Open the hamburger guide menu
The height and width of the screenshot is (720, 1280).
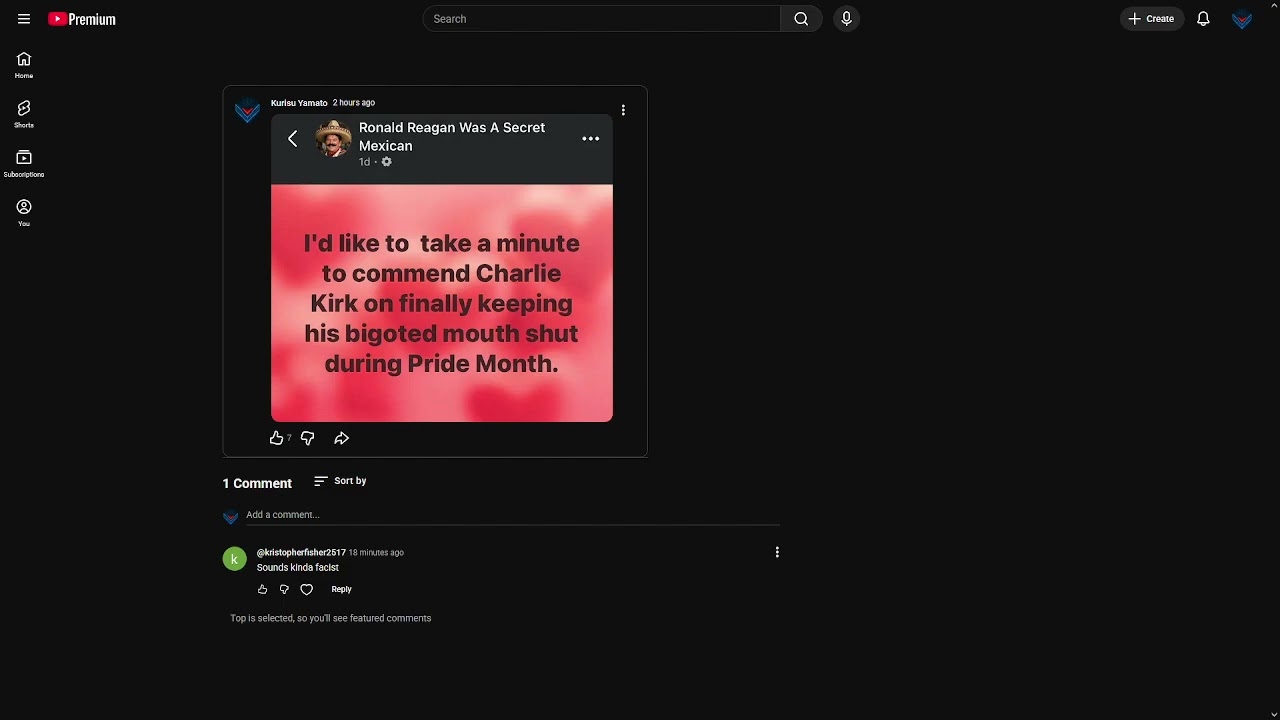24,19
